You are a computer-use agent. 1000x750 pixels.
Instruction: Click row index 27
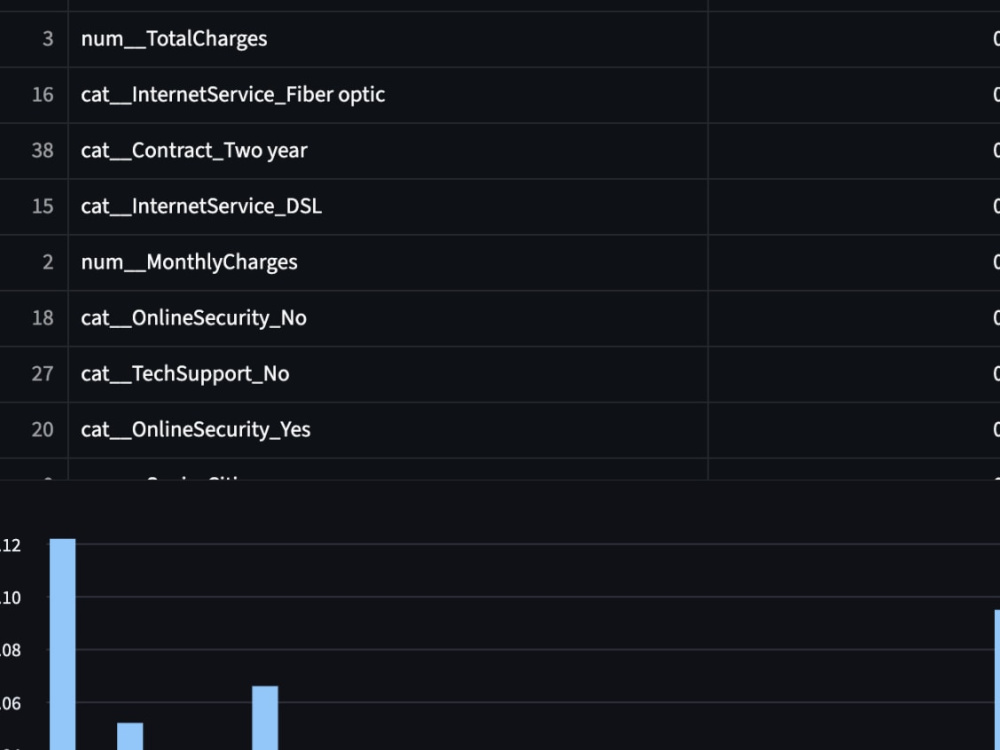pyautogui.click(x=34, y=374)
